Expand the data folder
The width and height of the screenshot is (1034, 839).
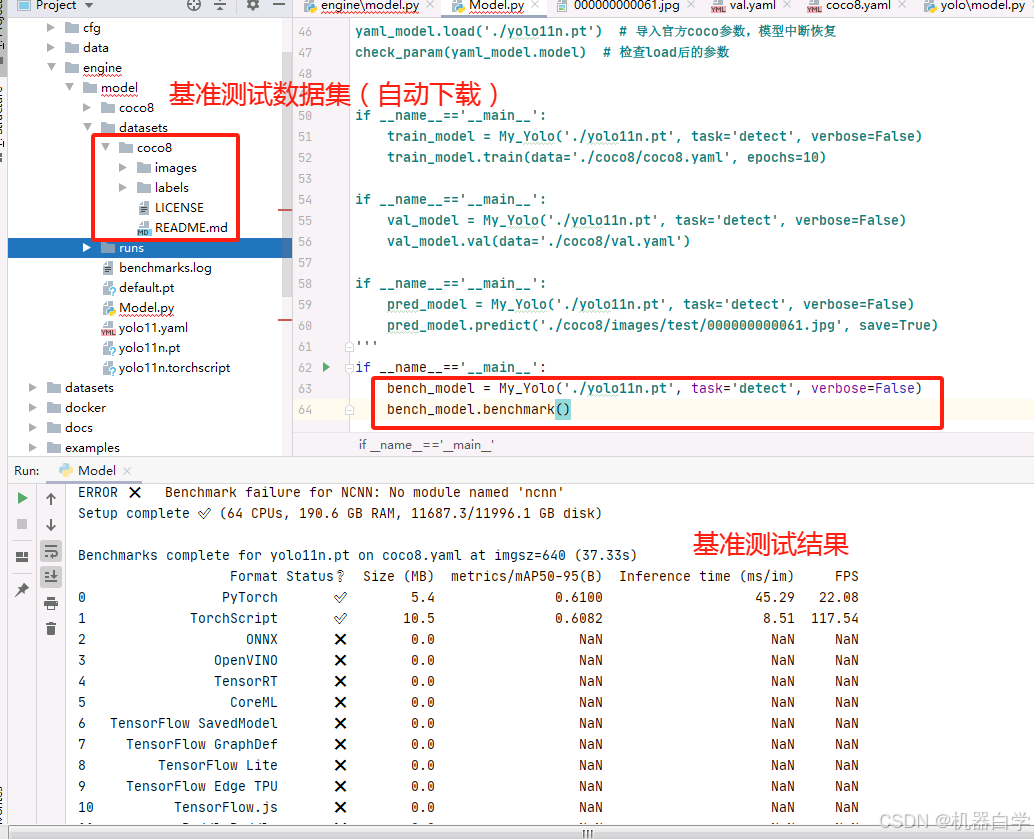[x=51, y=47]
